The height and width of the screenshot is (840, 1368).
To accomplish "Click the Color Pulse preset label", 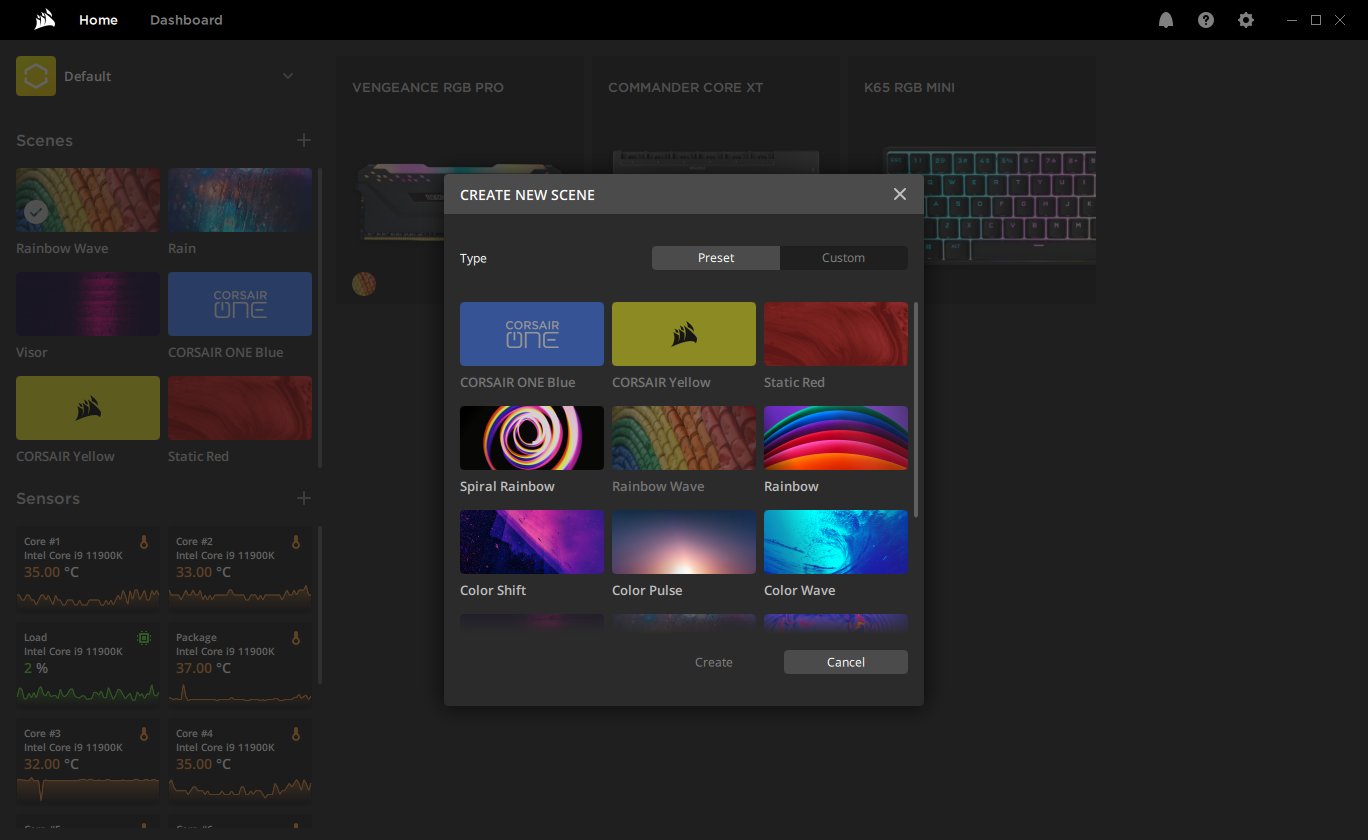I will coord(647,591).
